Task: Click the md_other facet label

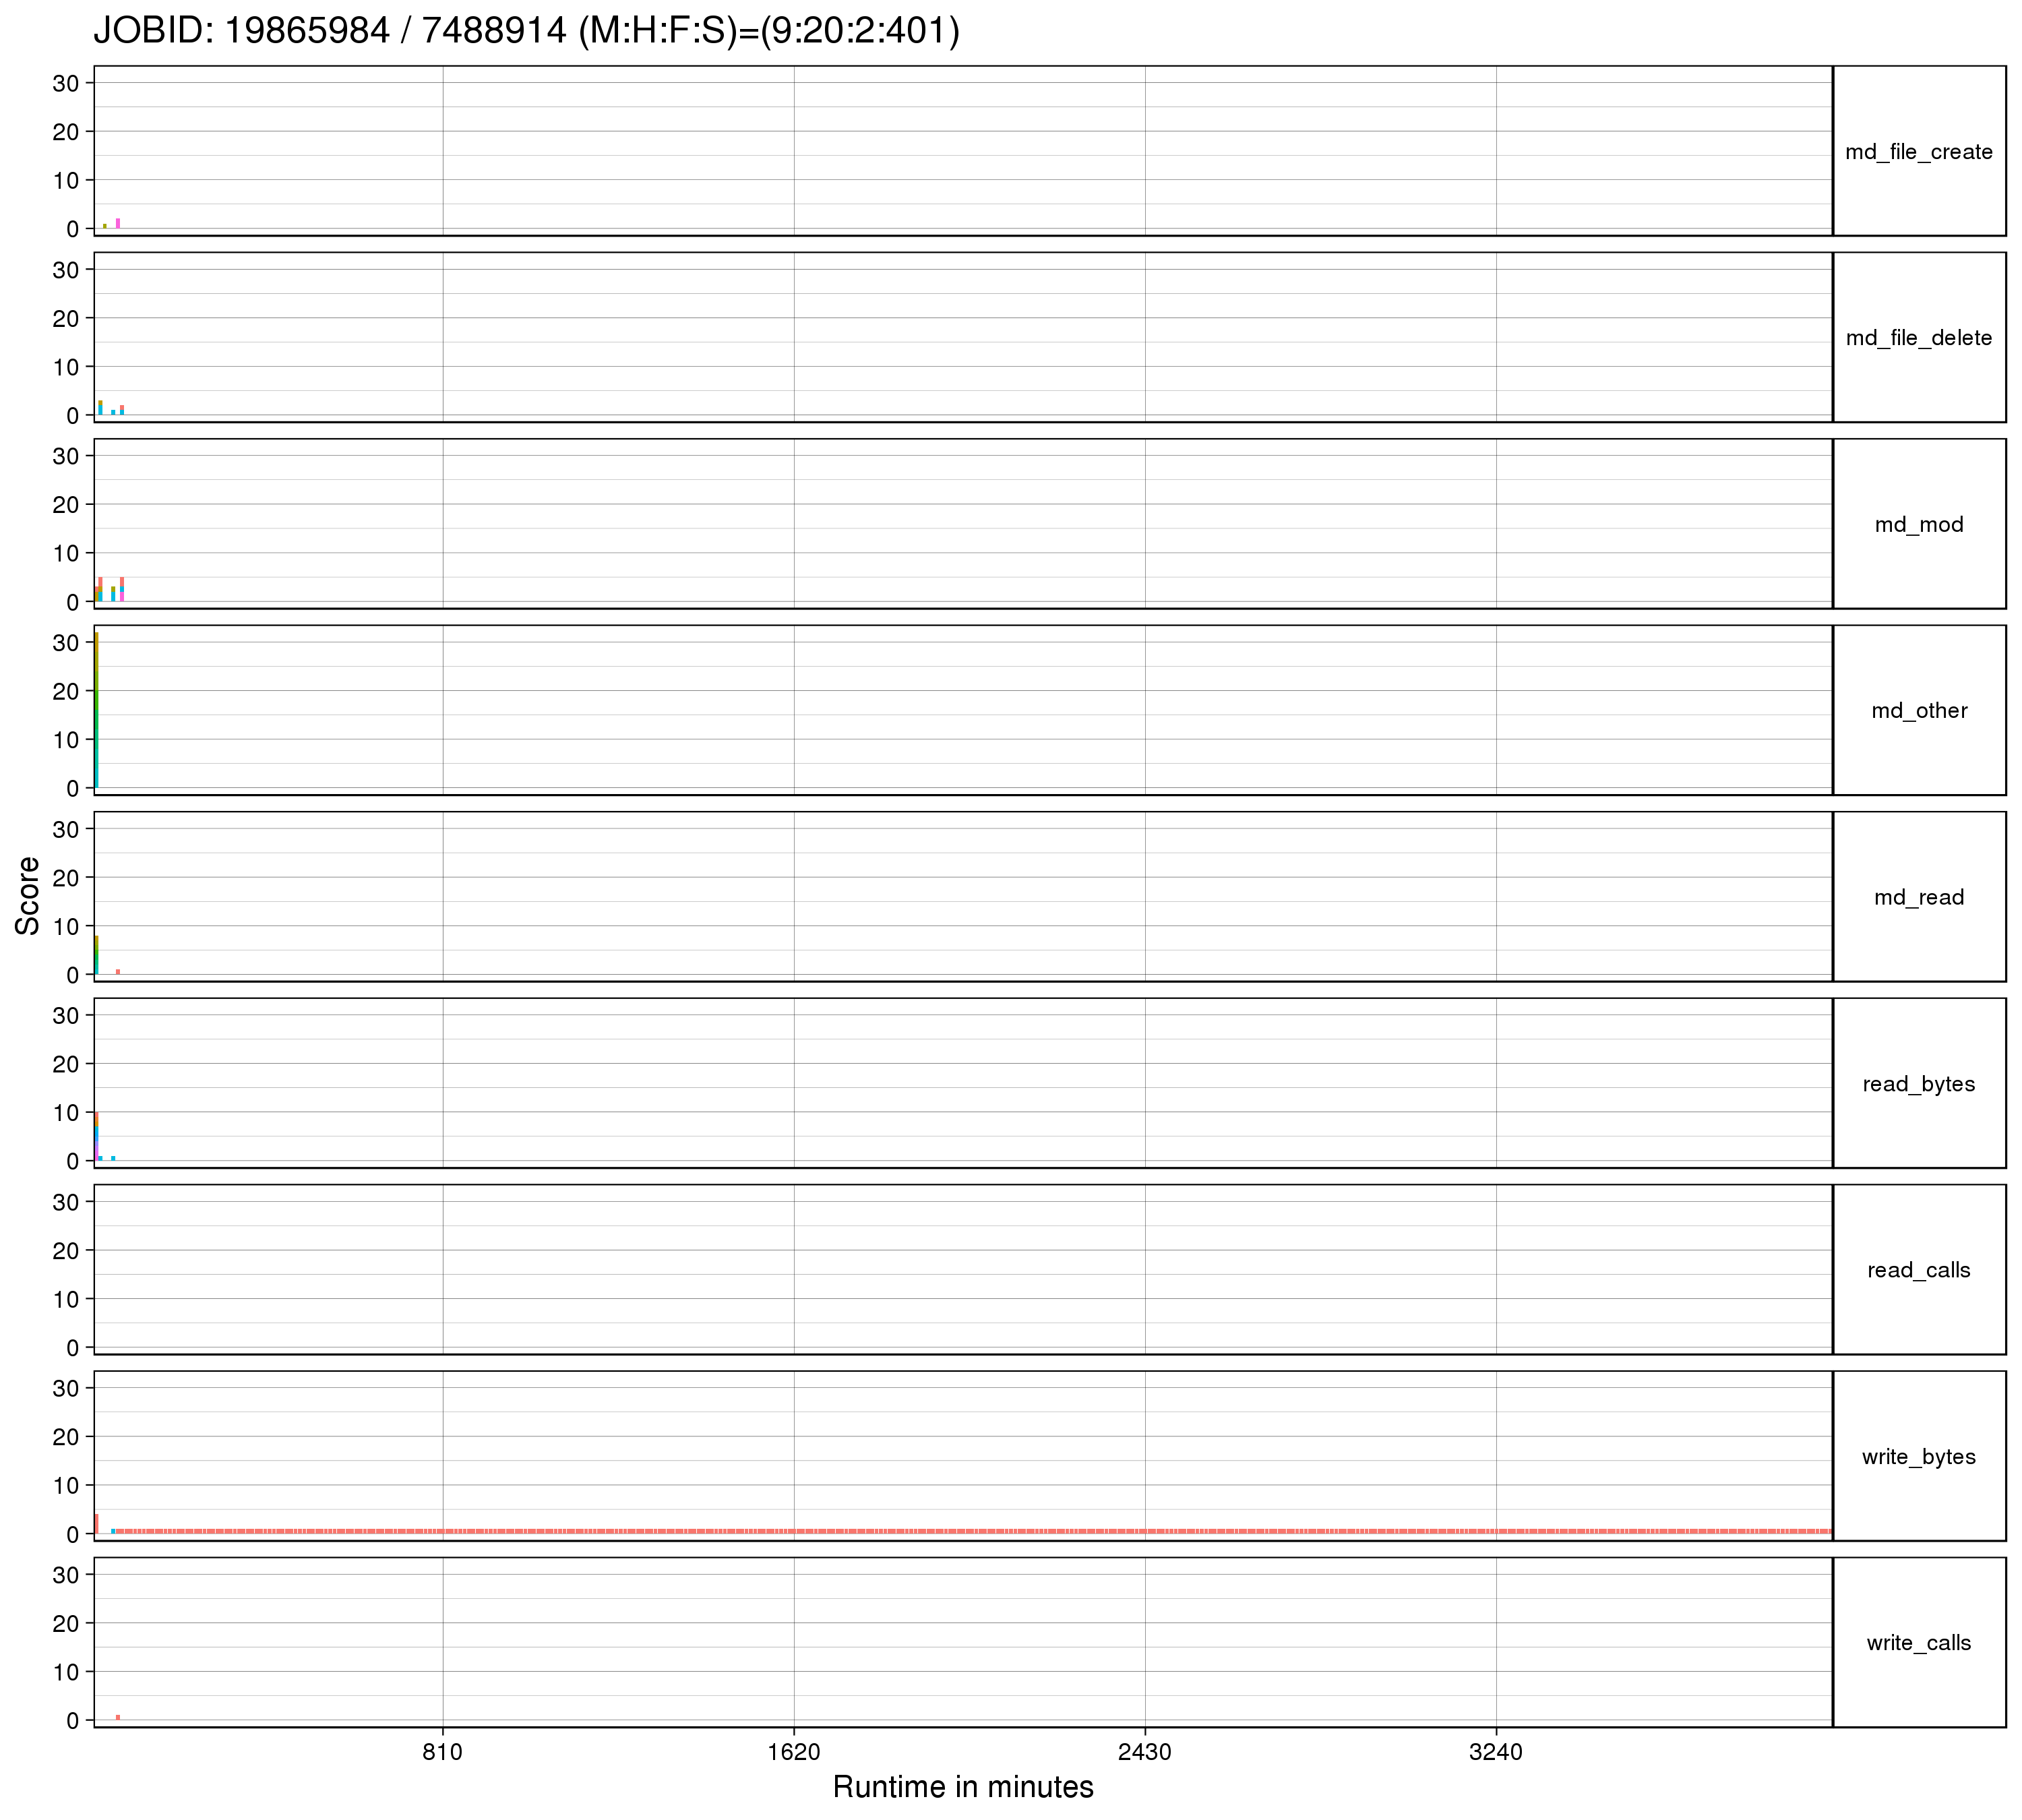Action: click(1918, 711)
